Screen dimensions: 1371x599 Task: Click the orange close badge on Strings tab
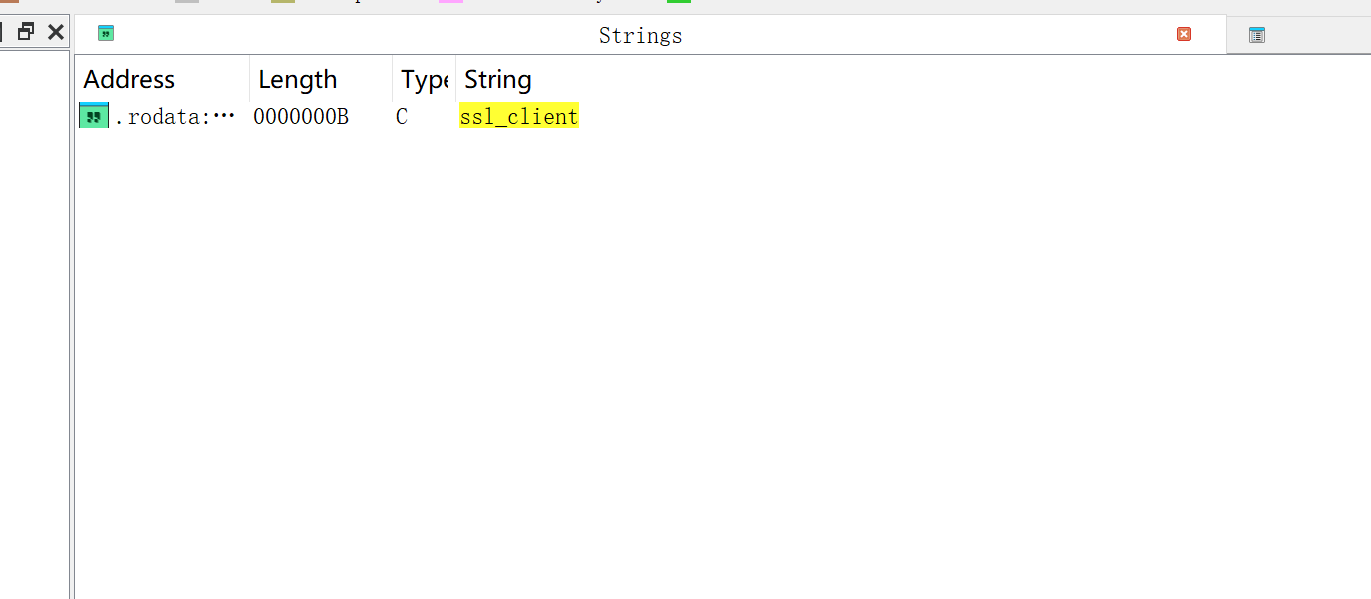[x=1184, y=33]
